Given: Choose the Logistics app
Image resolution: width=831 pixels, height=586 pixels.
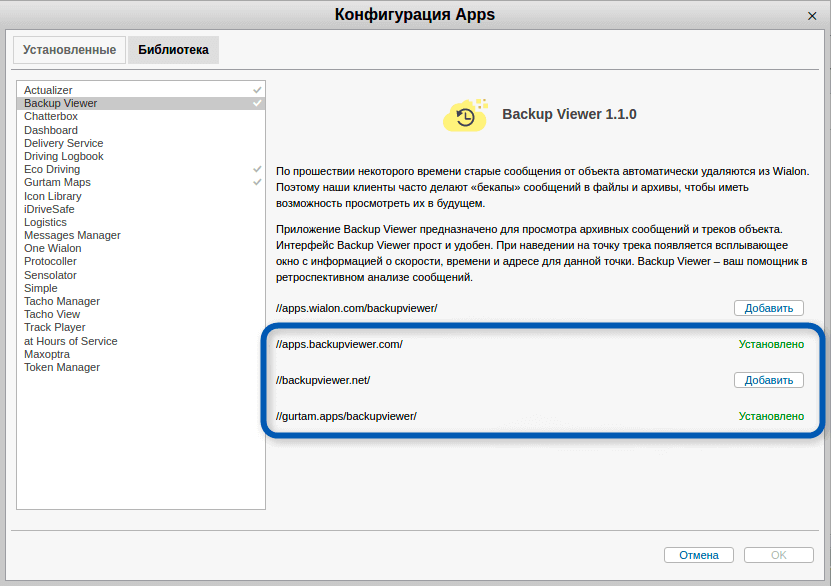Looking at the screenshot, I should point(141,223).
